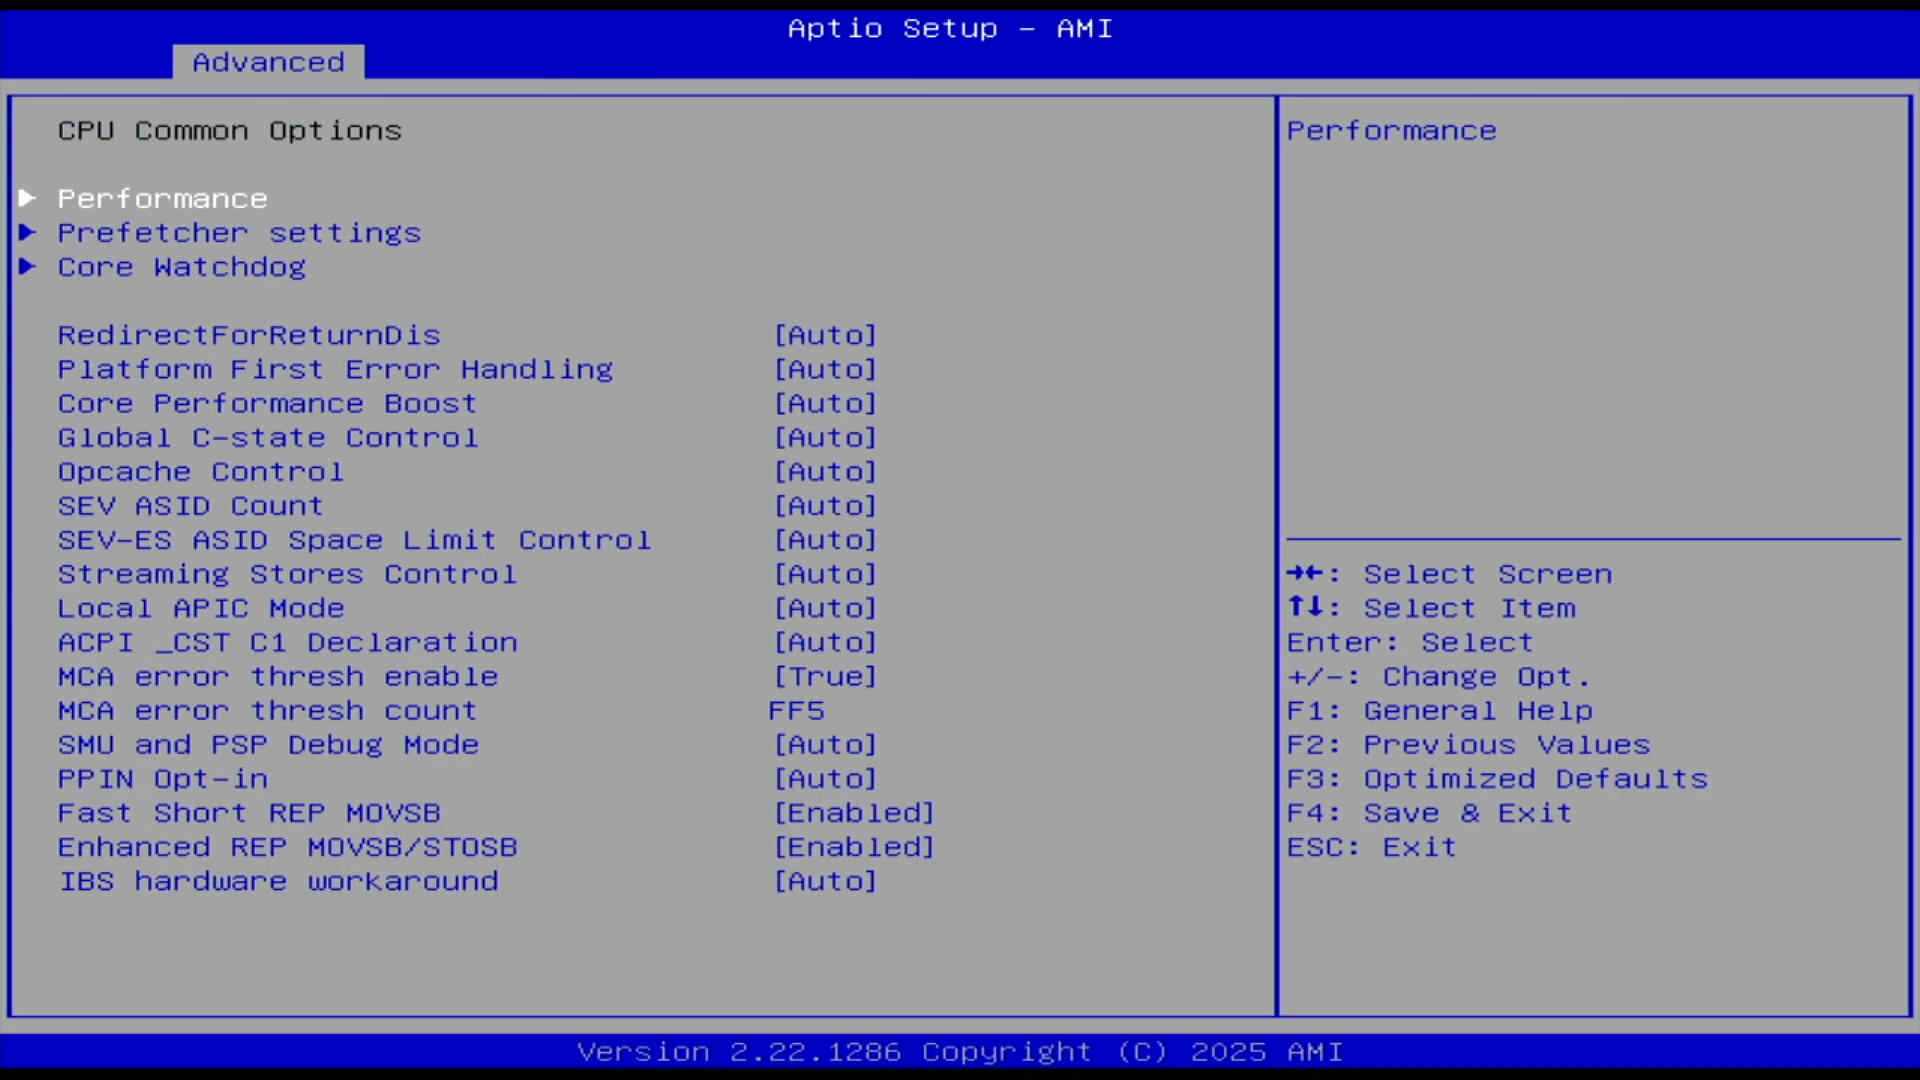Toggle Fast Short REP MOVSB Enabled value
1920x1080 pixels.
(x=854, y=813)
